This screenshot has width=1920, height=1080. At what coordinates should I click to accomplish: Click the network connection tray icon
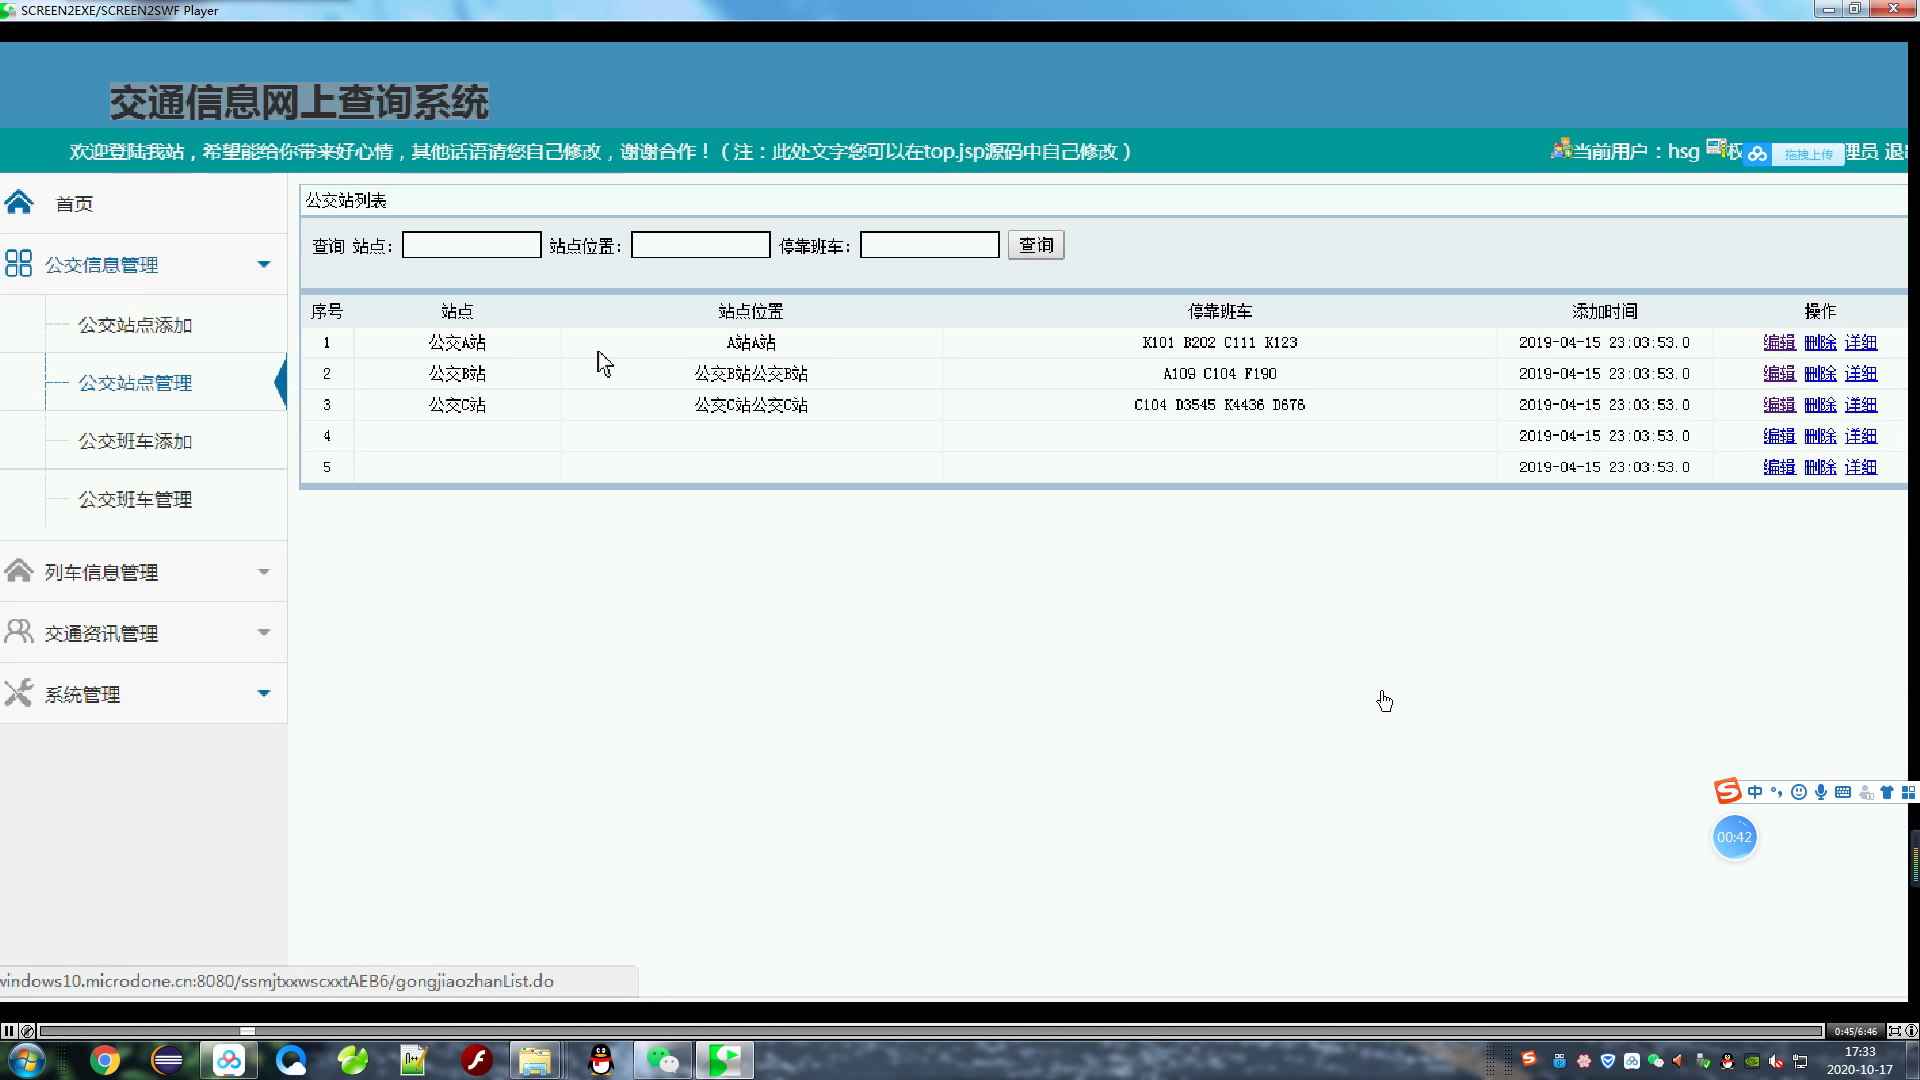coord(1800,1061)
